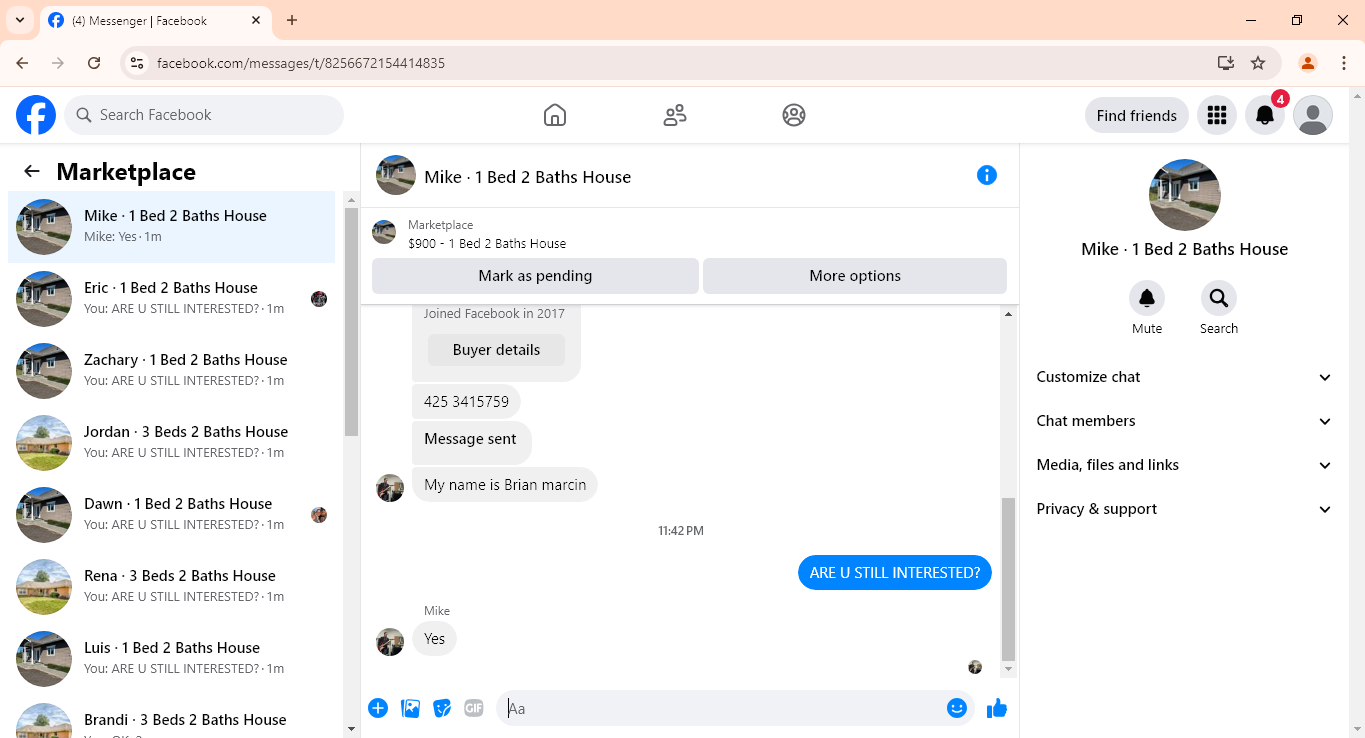This screenshot has width=1365, height=738.
Task: Click the Marketplace heading
Action: [126, 172]
